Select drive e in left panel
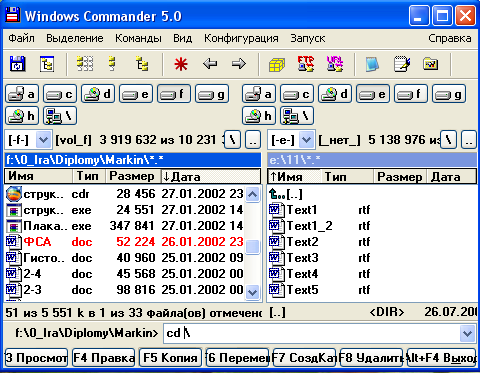The image size is (480, 373). 136,94
